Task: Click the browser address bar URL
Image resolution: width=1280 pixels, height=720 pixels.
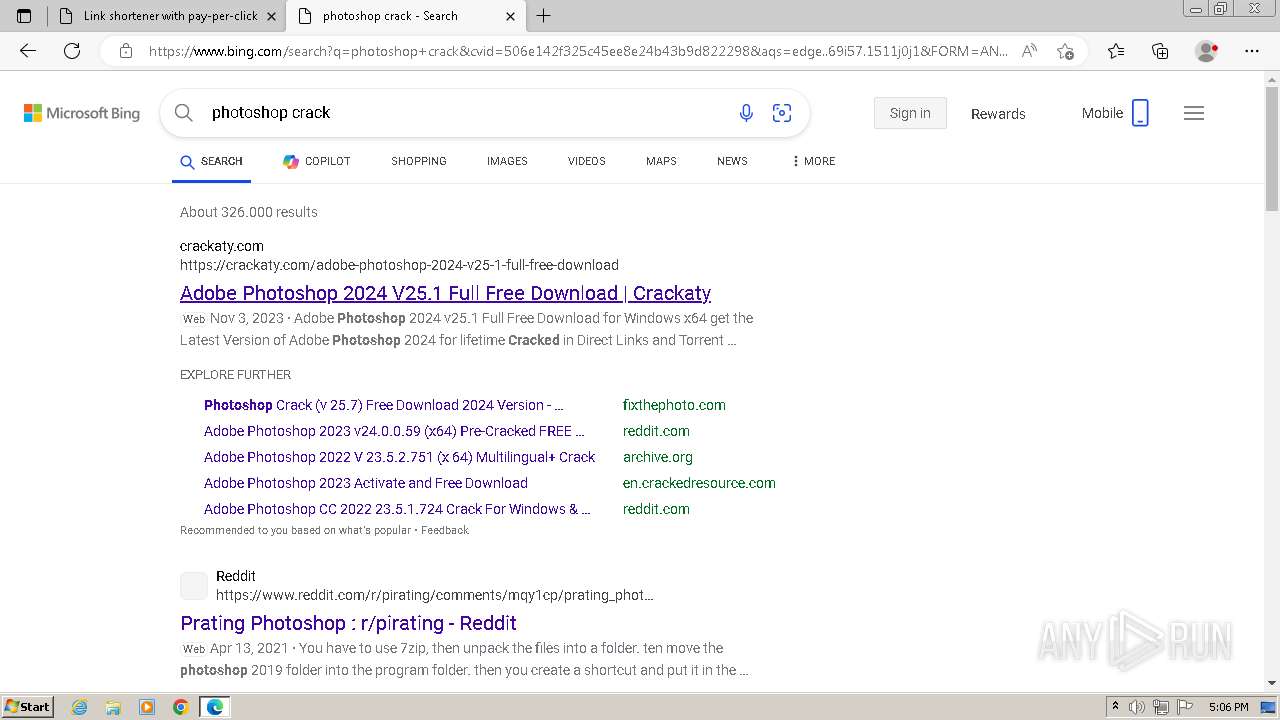Action: pos(578,51)
